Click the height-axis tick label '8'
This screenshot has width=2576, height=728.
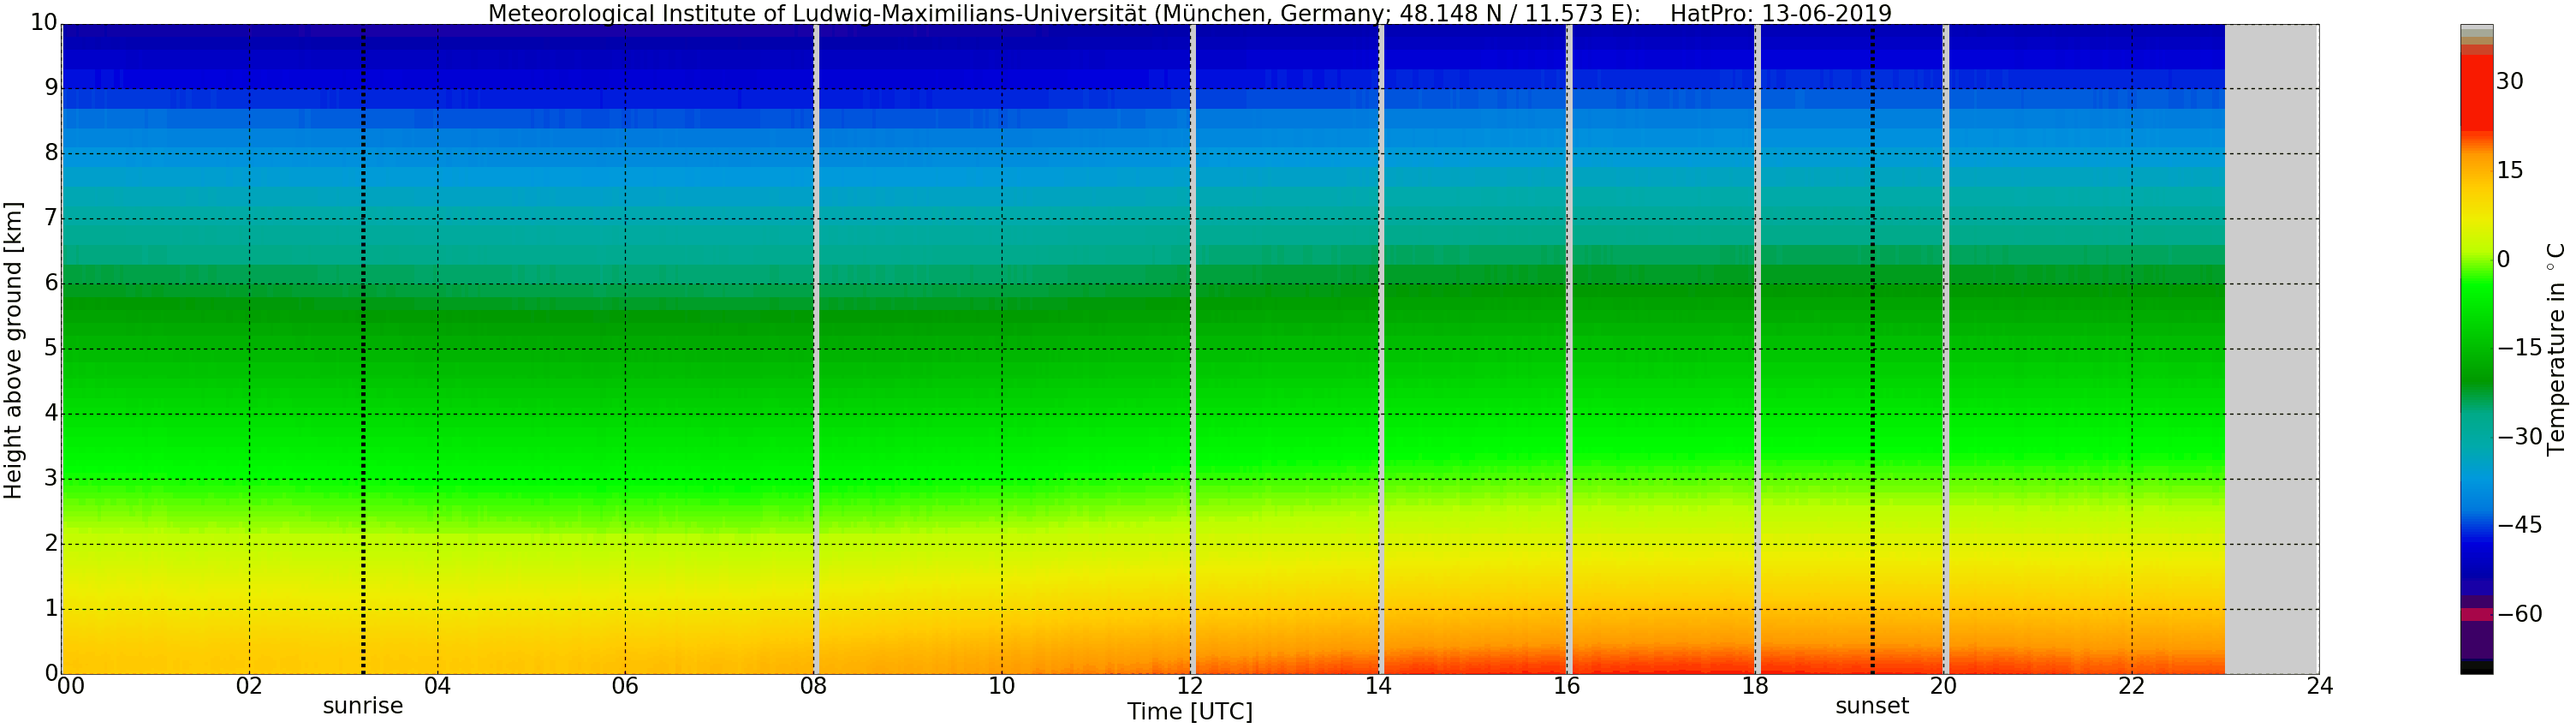(x=52, y=153)
